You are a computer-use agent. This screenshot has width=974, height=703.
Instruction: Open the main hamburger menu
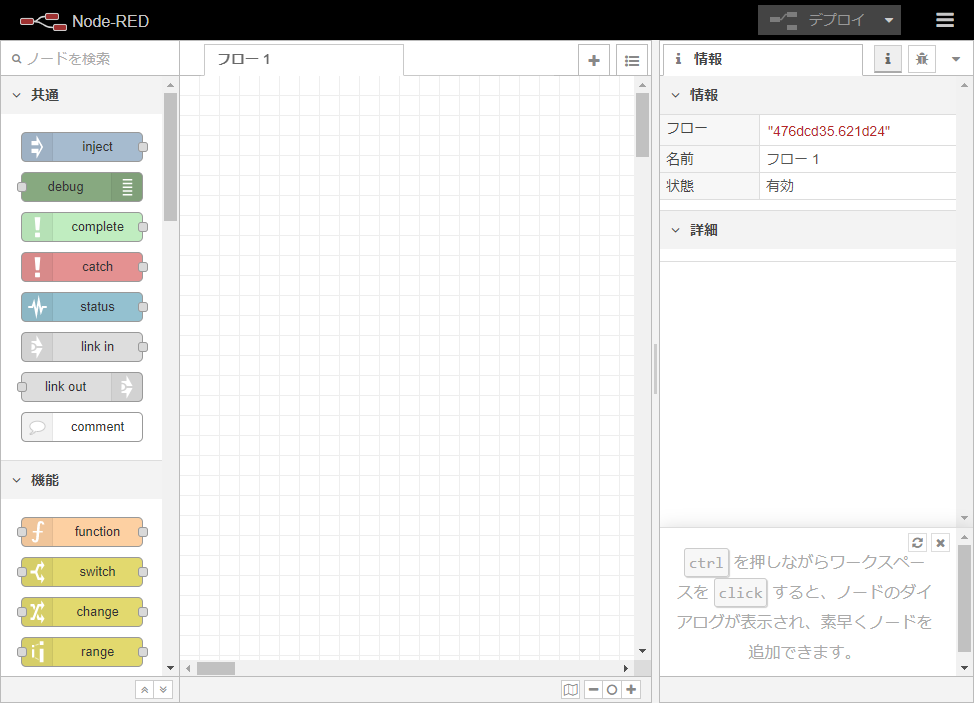944,19
